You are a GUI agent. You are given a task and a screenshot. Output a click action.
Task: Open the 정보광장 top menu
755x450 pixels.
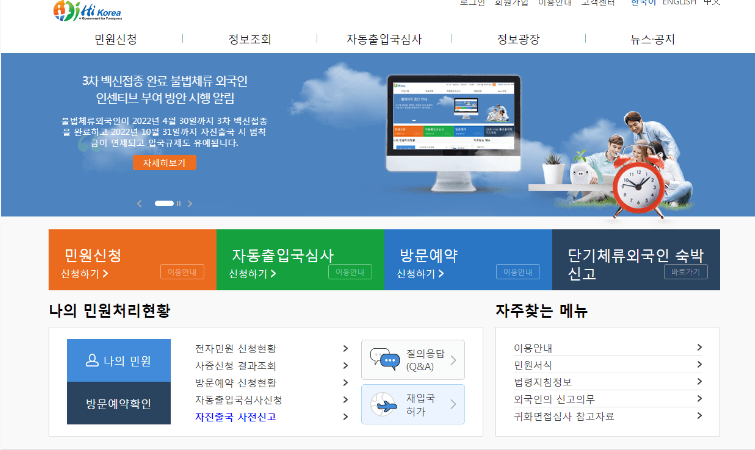[x=519, y=39]
